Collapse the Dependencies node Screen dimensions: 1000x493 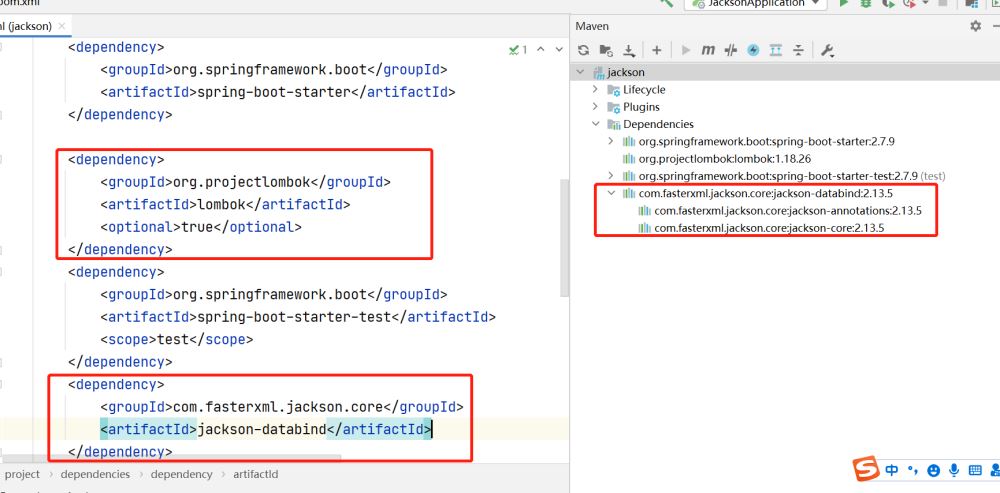coord(595,124)
